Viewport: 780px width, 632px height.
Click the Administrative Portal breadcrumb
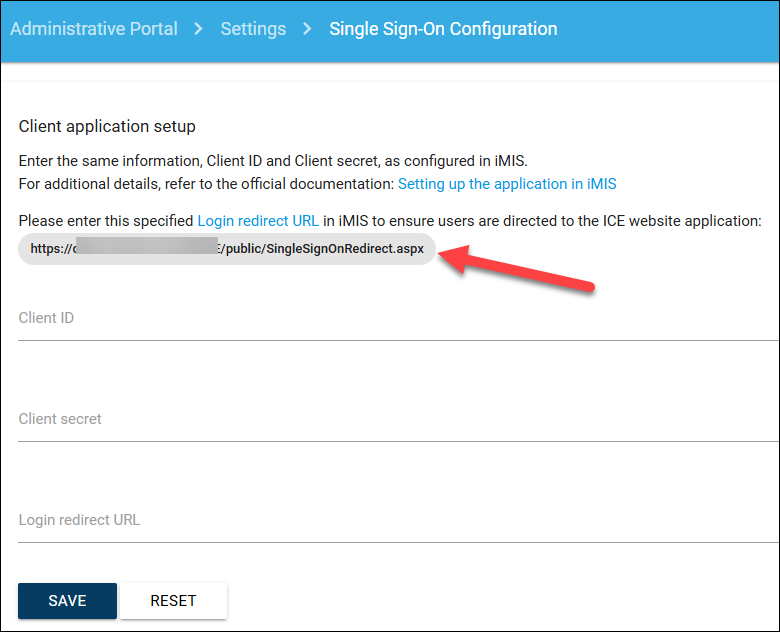point(94,29)
